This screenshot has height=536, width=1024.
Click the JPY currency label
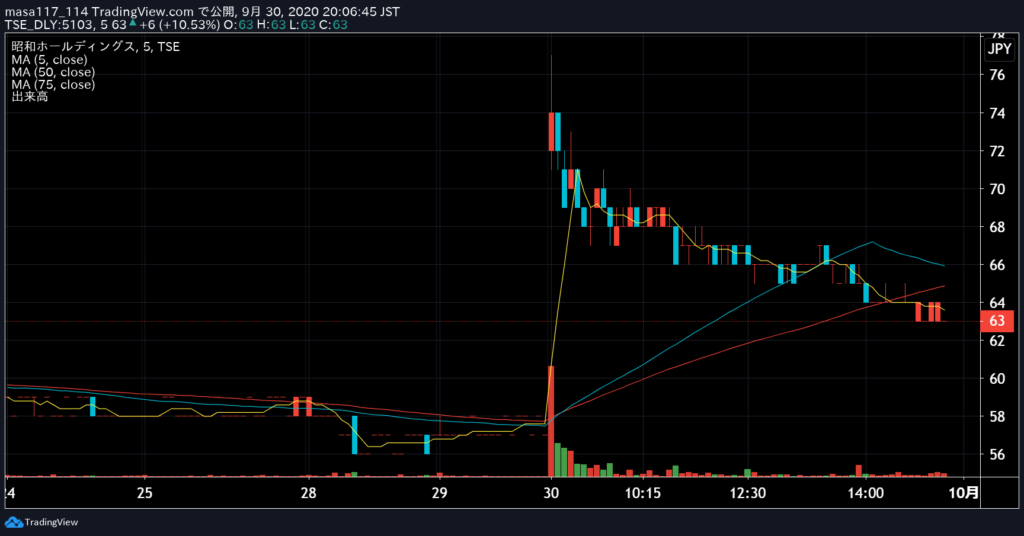click(999, 49)
